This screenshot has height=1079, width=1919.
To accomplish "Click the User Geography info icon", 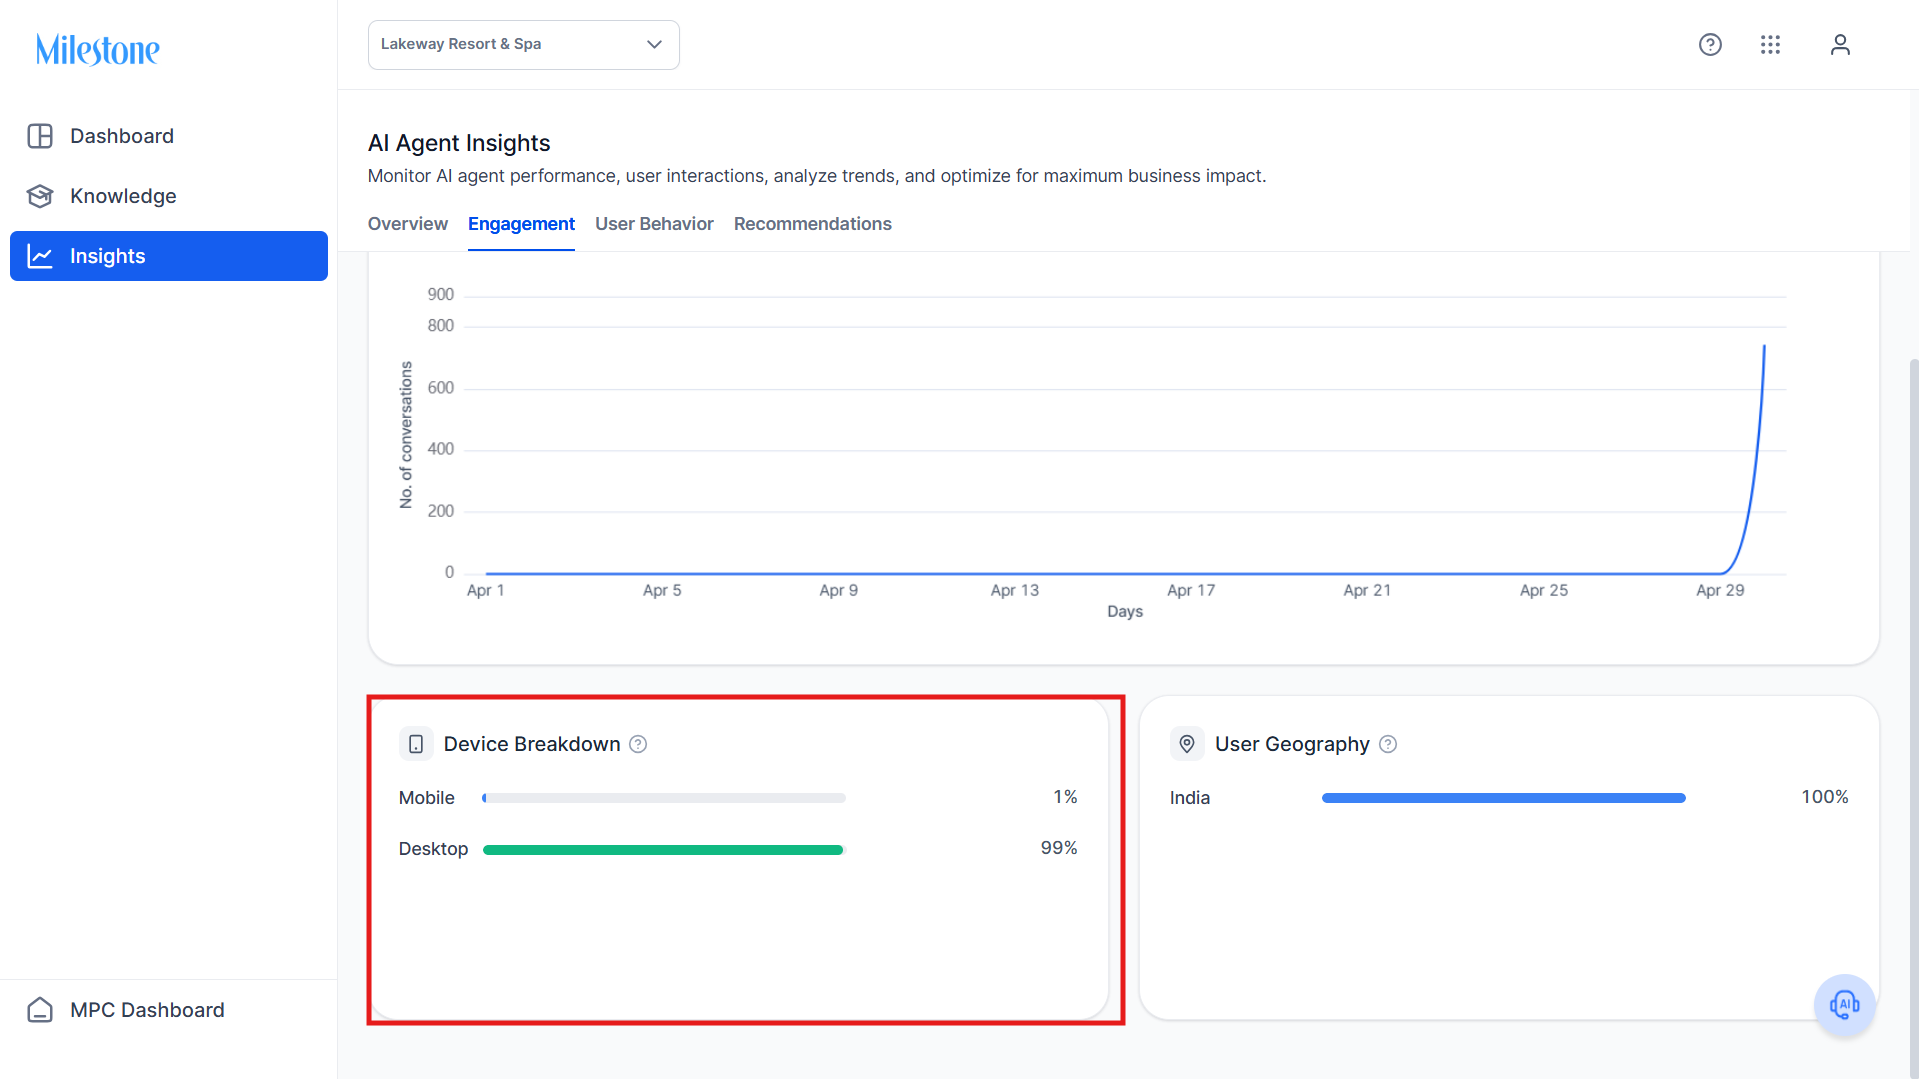I will (1388, 744).
